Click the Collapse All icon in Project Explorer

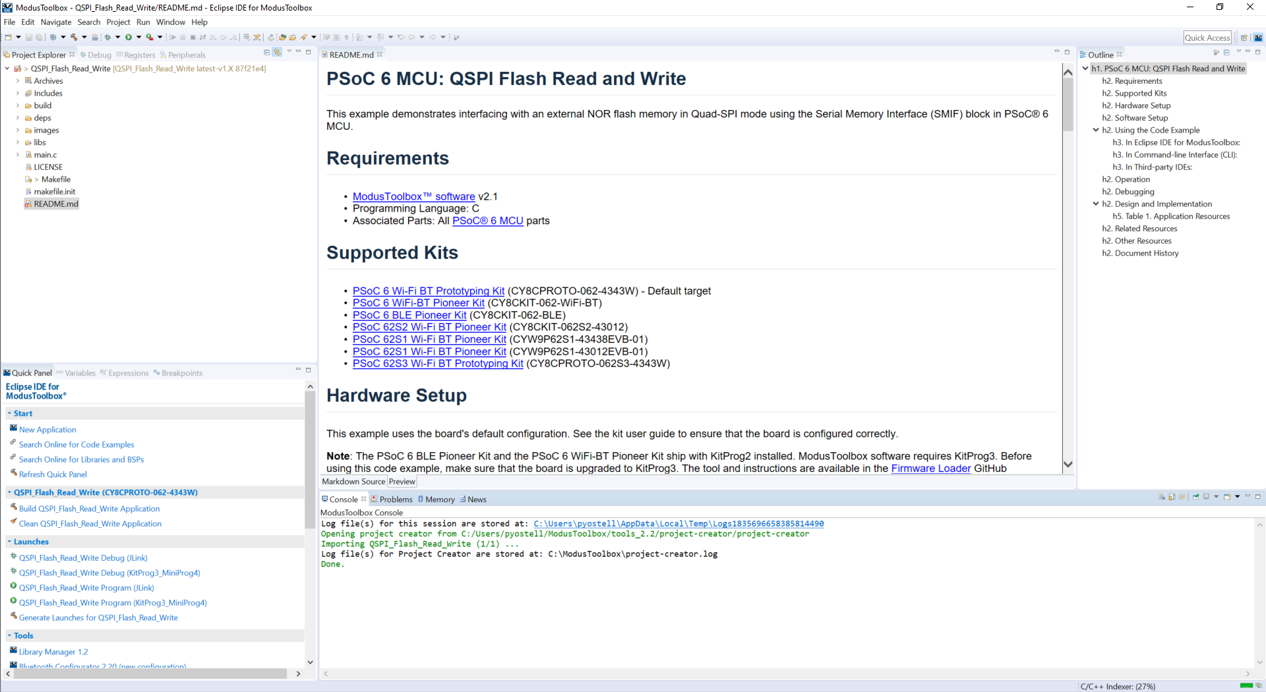point(267,53)
